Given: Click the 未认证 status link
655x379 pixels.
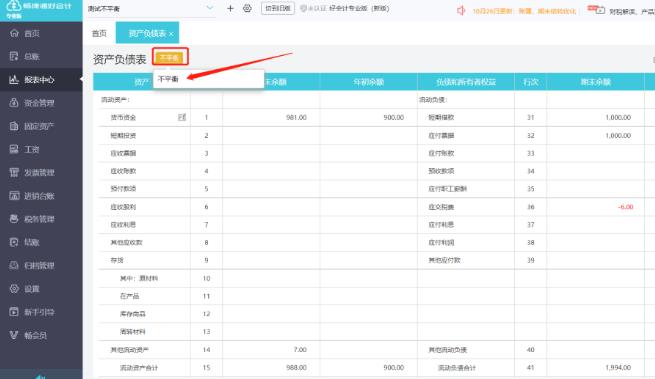Looking at the screenshot, I should (x=313, y=8).
